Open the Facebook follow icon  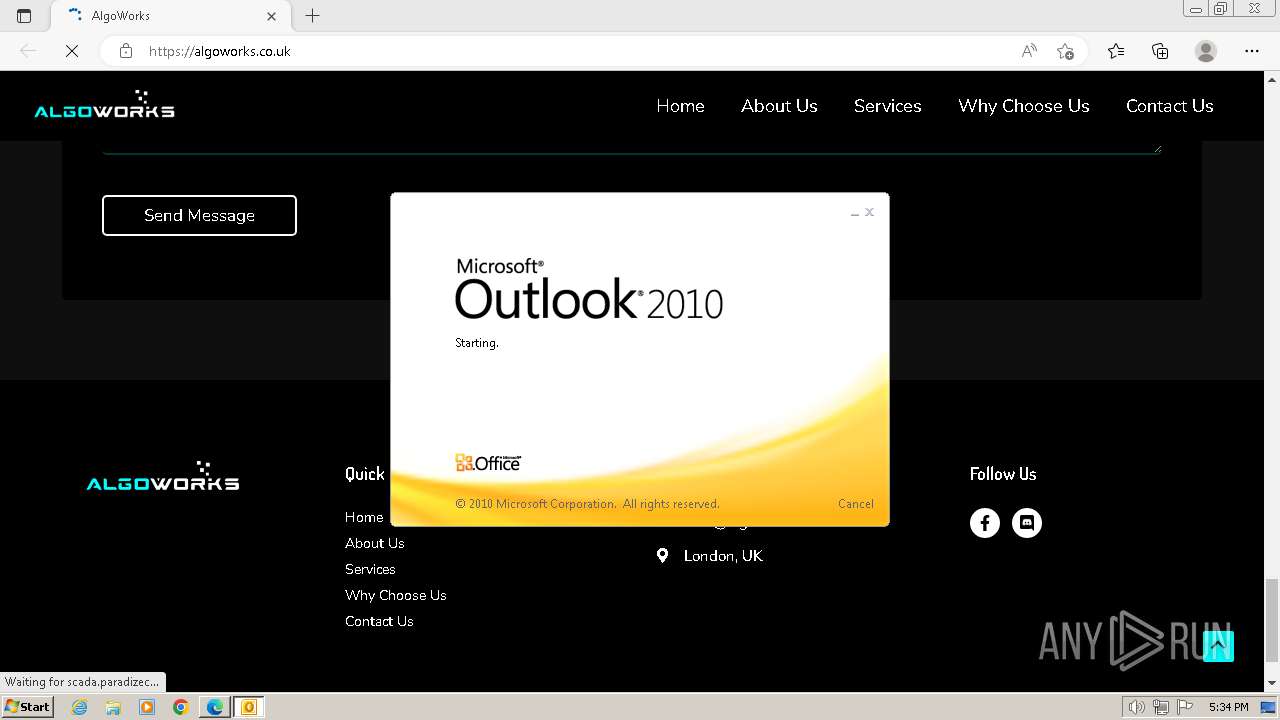(985, 523)
